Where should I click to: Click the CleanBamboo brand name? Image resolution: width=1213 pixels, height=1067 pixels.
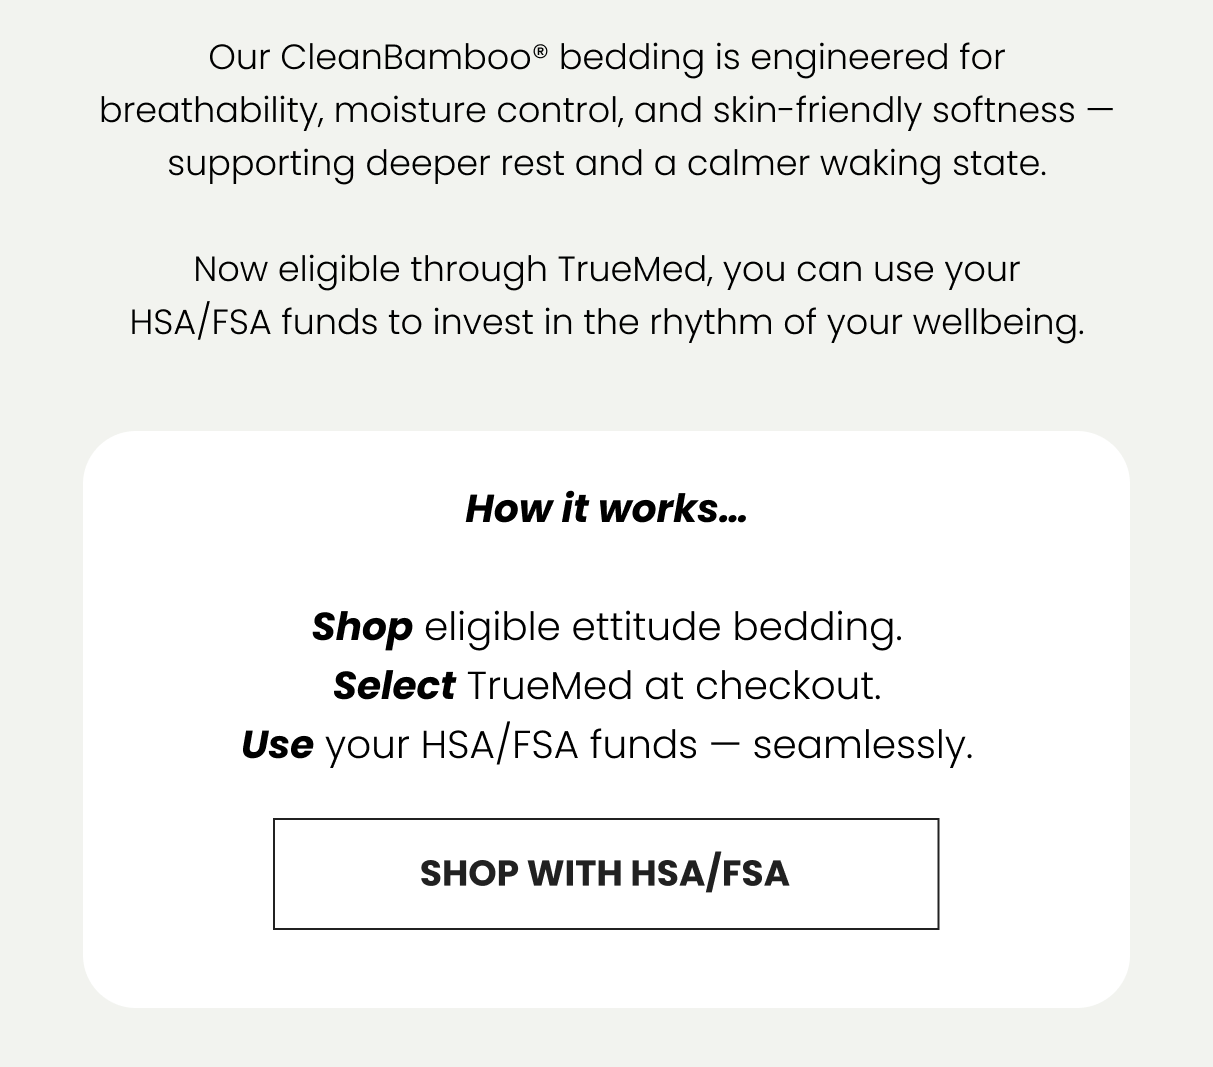[x=405, y=57]
